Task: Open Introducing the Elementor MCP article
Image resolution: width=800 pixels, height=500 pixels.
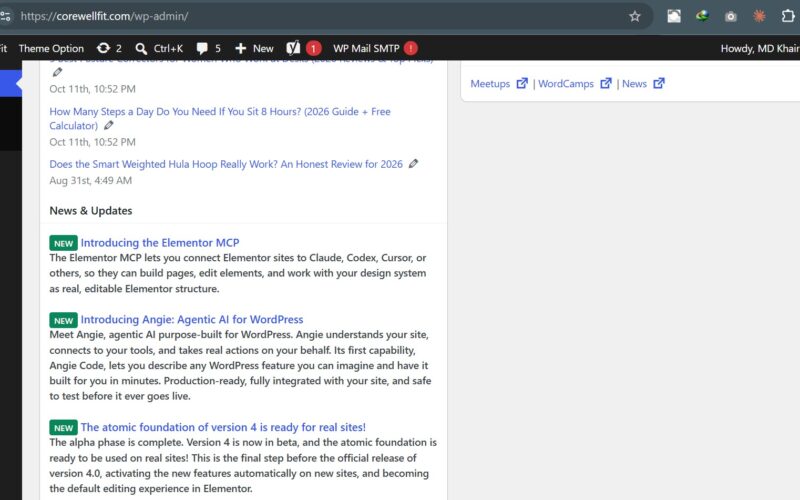Action: click(x=160, y=243)
